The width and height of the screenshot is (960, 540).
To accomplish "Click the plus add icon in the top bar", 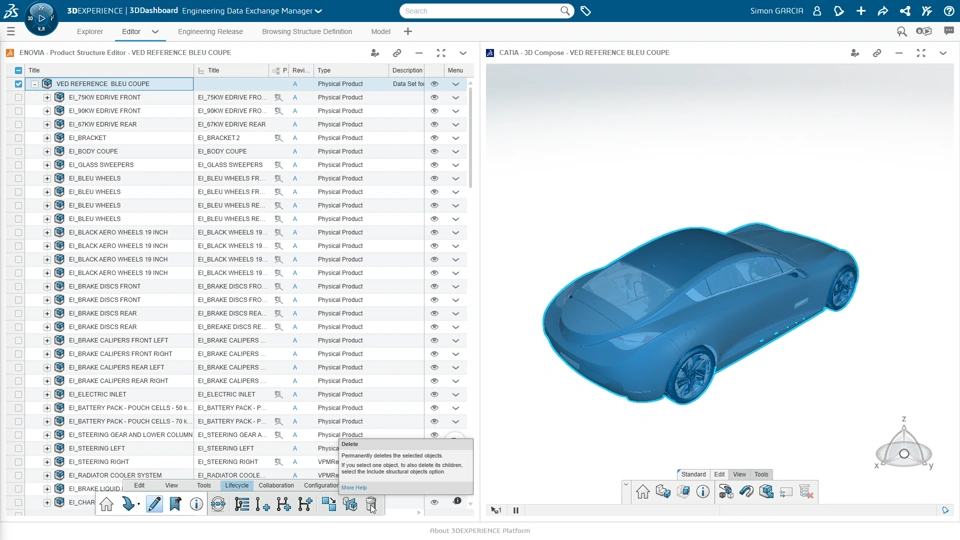I will point(861,11).
